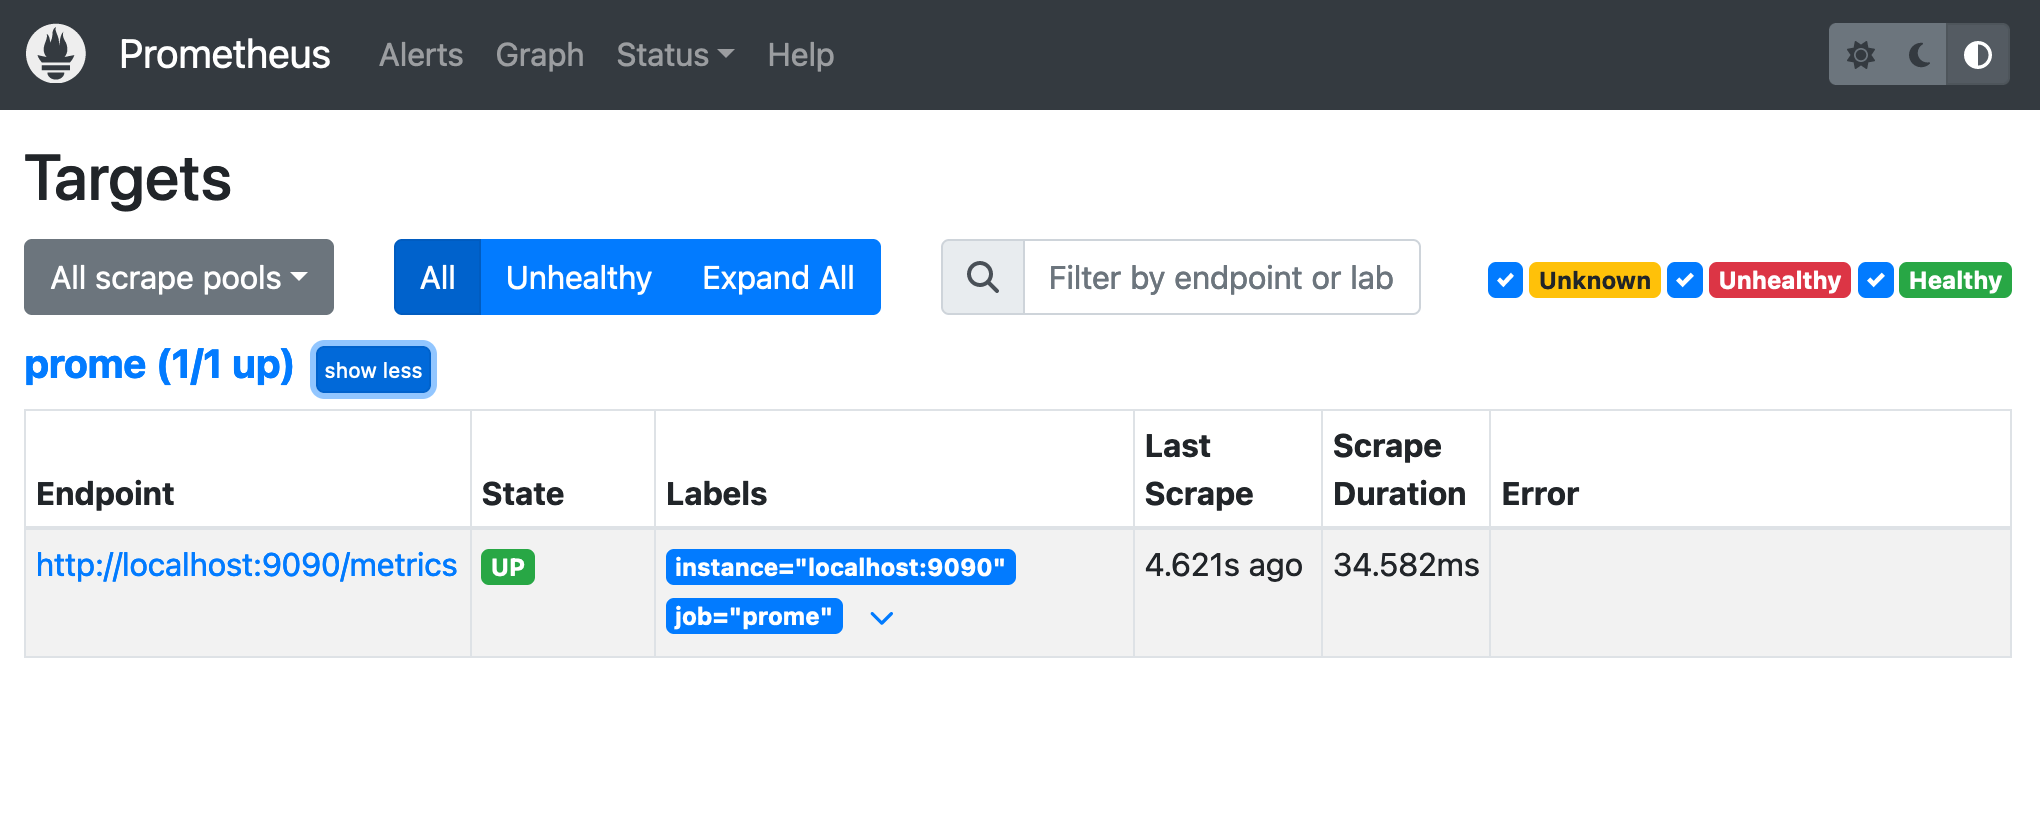Click the Prometheus flame logo icon
The height and width of the screenshot is (814, 2040).
pos(56,54)
